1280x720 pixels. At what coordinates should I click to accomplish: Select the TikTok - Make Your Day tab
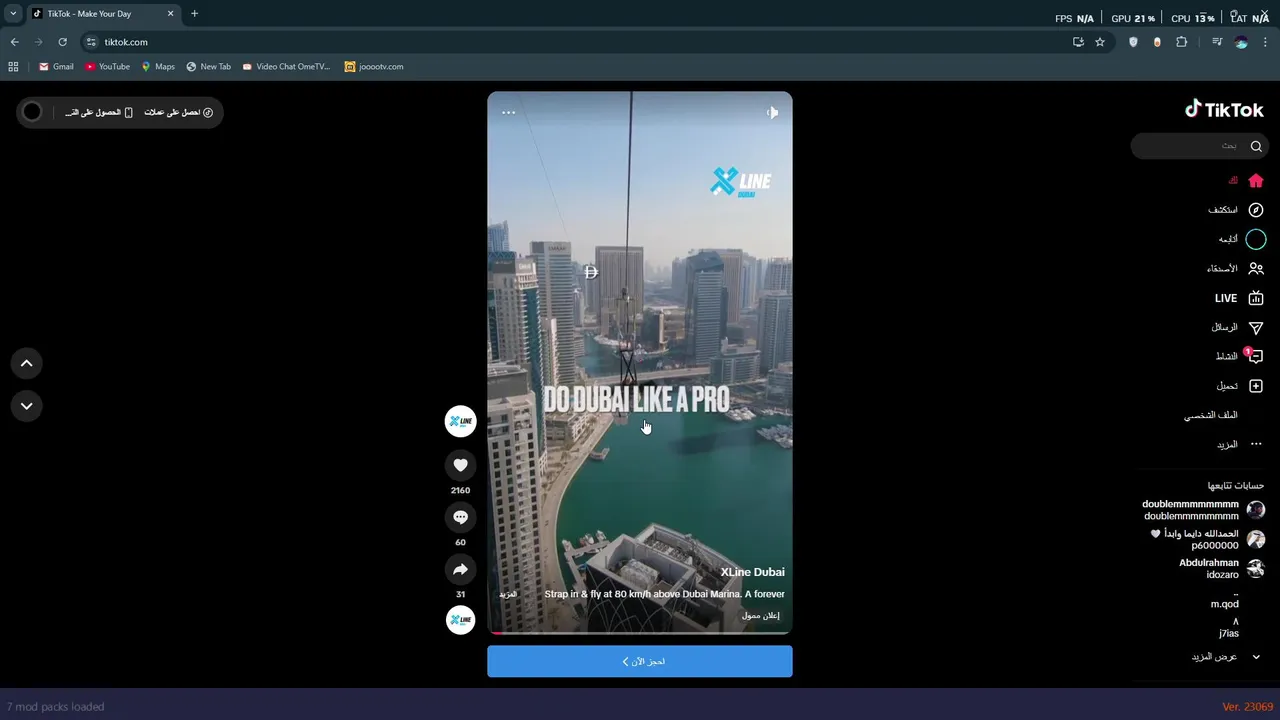pyautogui.click(x=103, y=14)
